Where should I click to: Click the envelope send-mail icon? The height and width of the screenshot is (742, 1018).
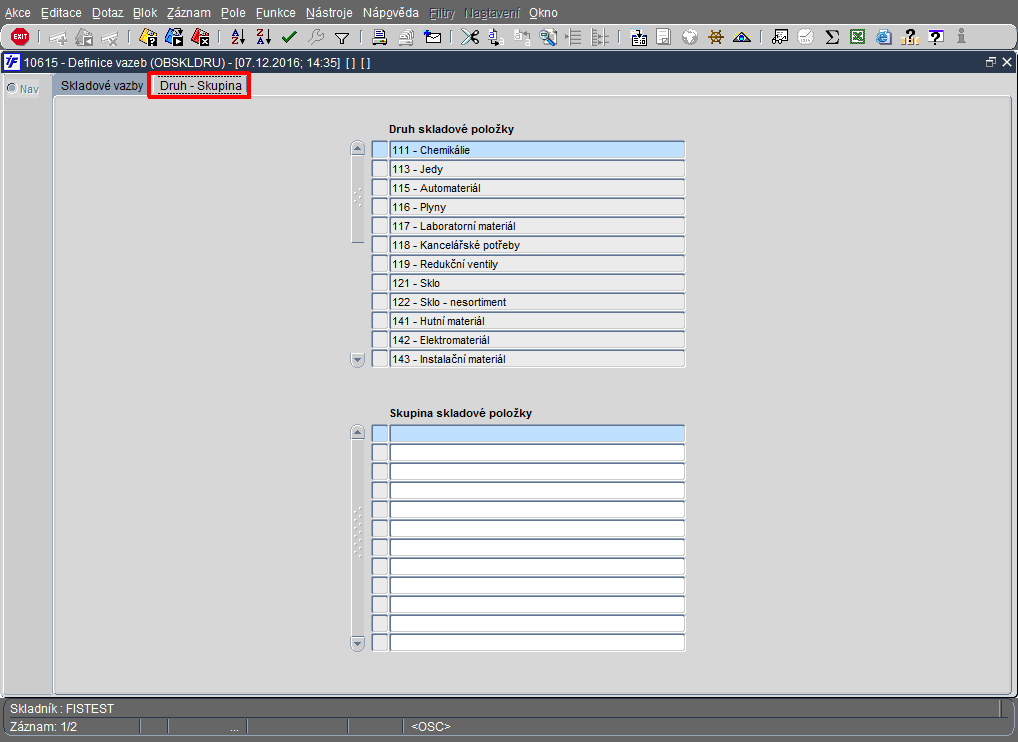pyautogui.click(x=432, y=37)
